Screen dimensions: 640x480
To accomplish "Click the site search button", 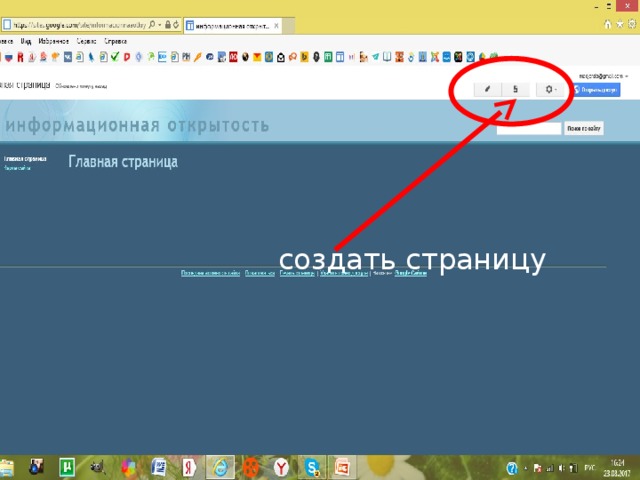I will 584,129.
